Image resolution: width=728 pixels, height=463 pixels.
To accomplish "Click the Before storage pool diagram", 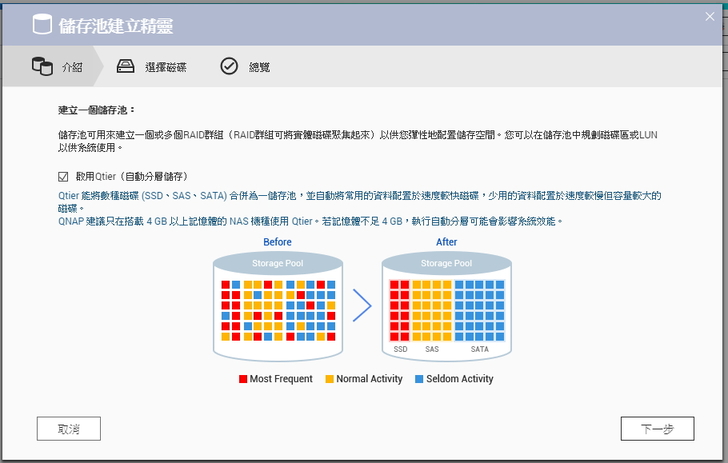I will (x=278, y=306).
